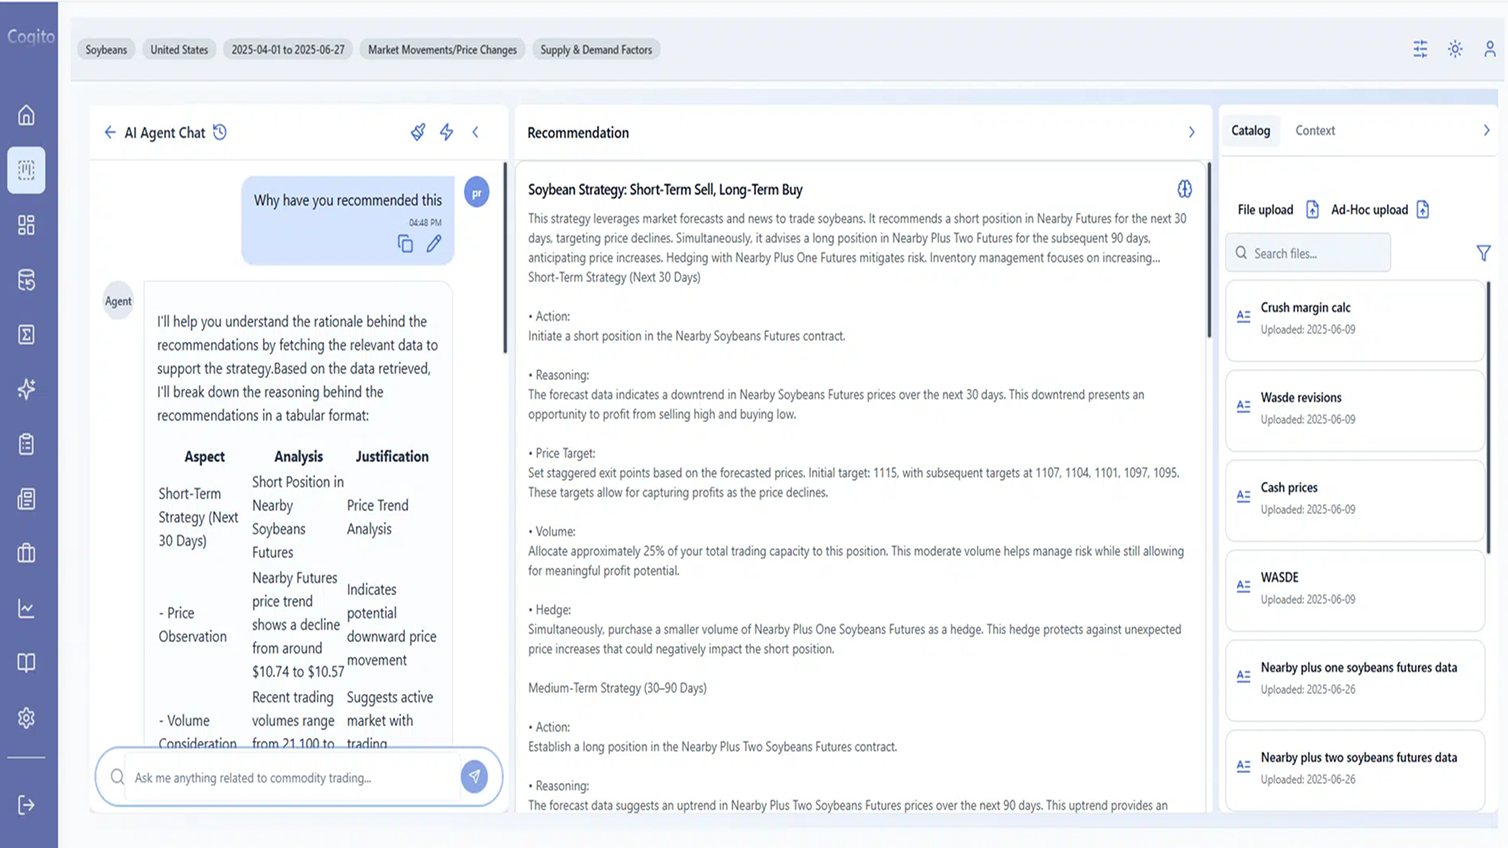Toggle light theme sun icon

pyautogui.click(x=1455, y=49)
